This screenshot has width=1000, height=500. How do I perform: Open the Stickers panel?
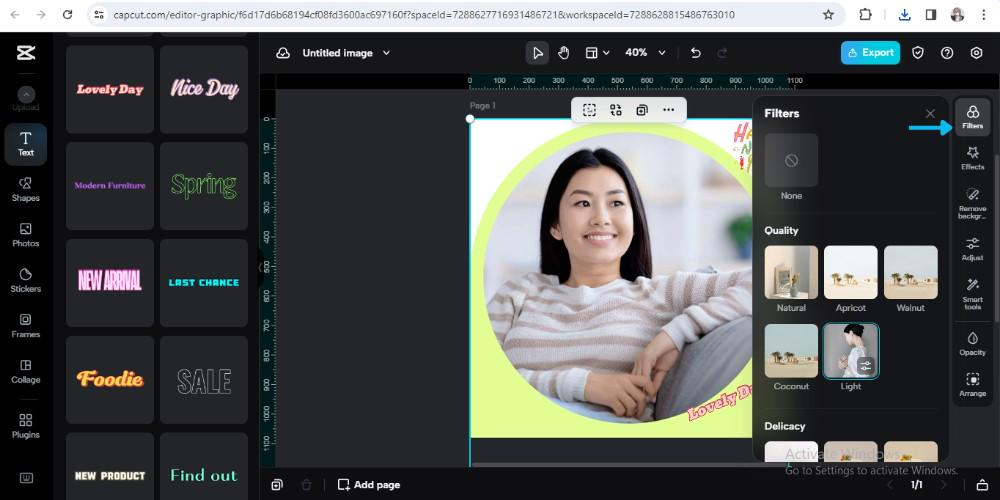(26, 280)
